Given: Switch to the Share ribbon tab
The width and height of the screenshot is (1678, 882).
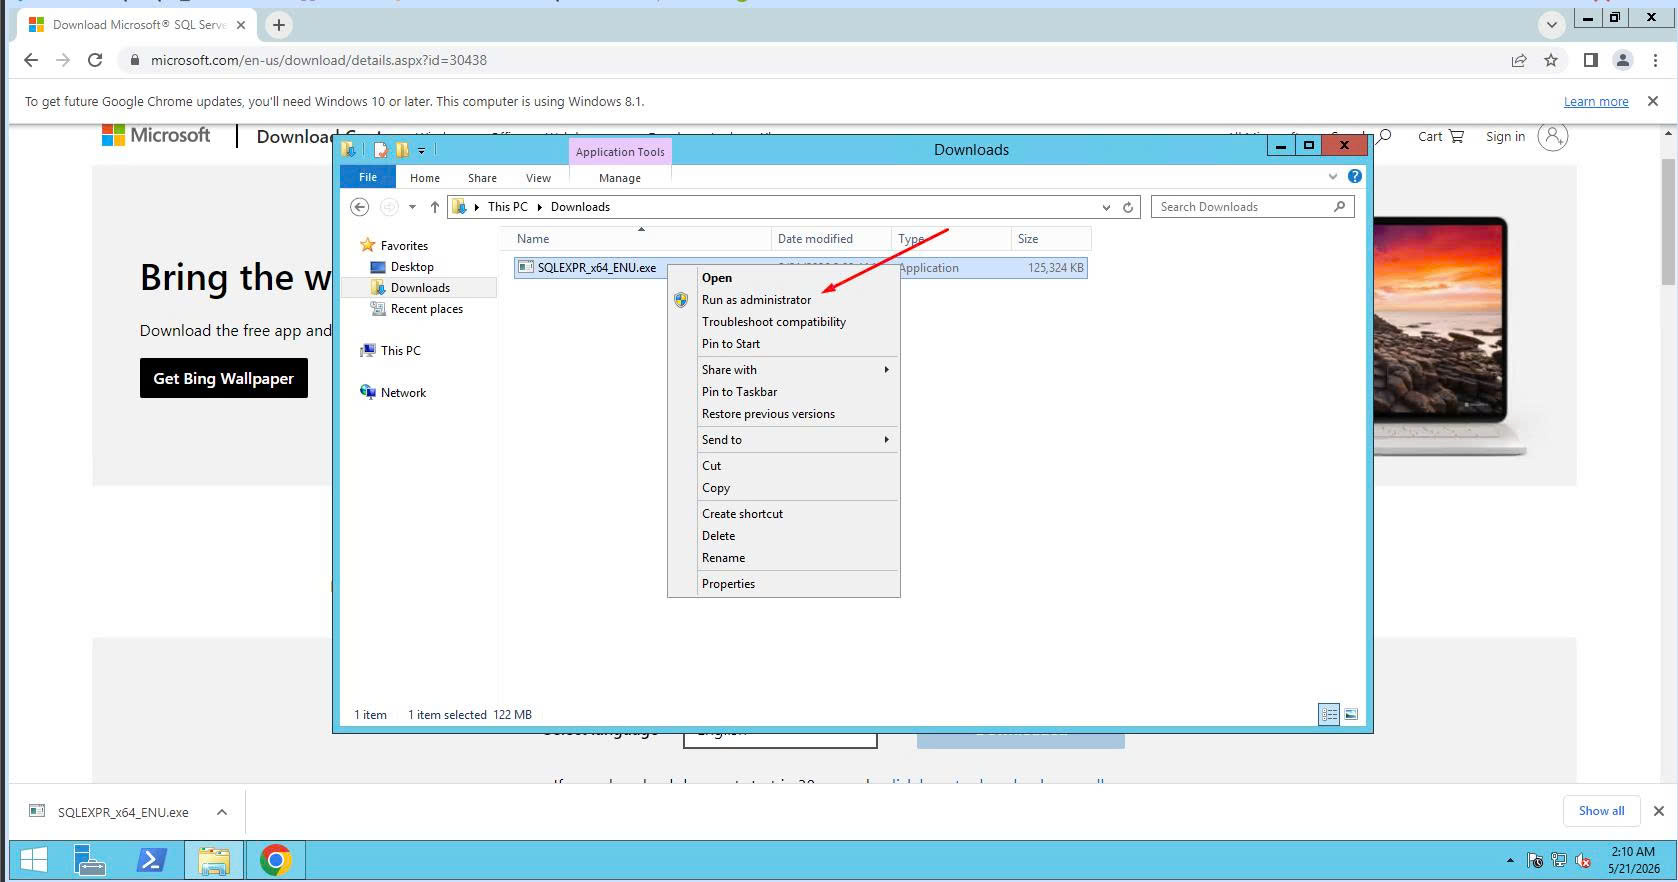Looking at the screenshot, I should pyautogui.click(x=482, y=178).
